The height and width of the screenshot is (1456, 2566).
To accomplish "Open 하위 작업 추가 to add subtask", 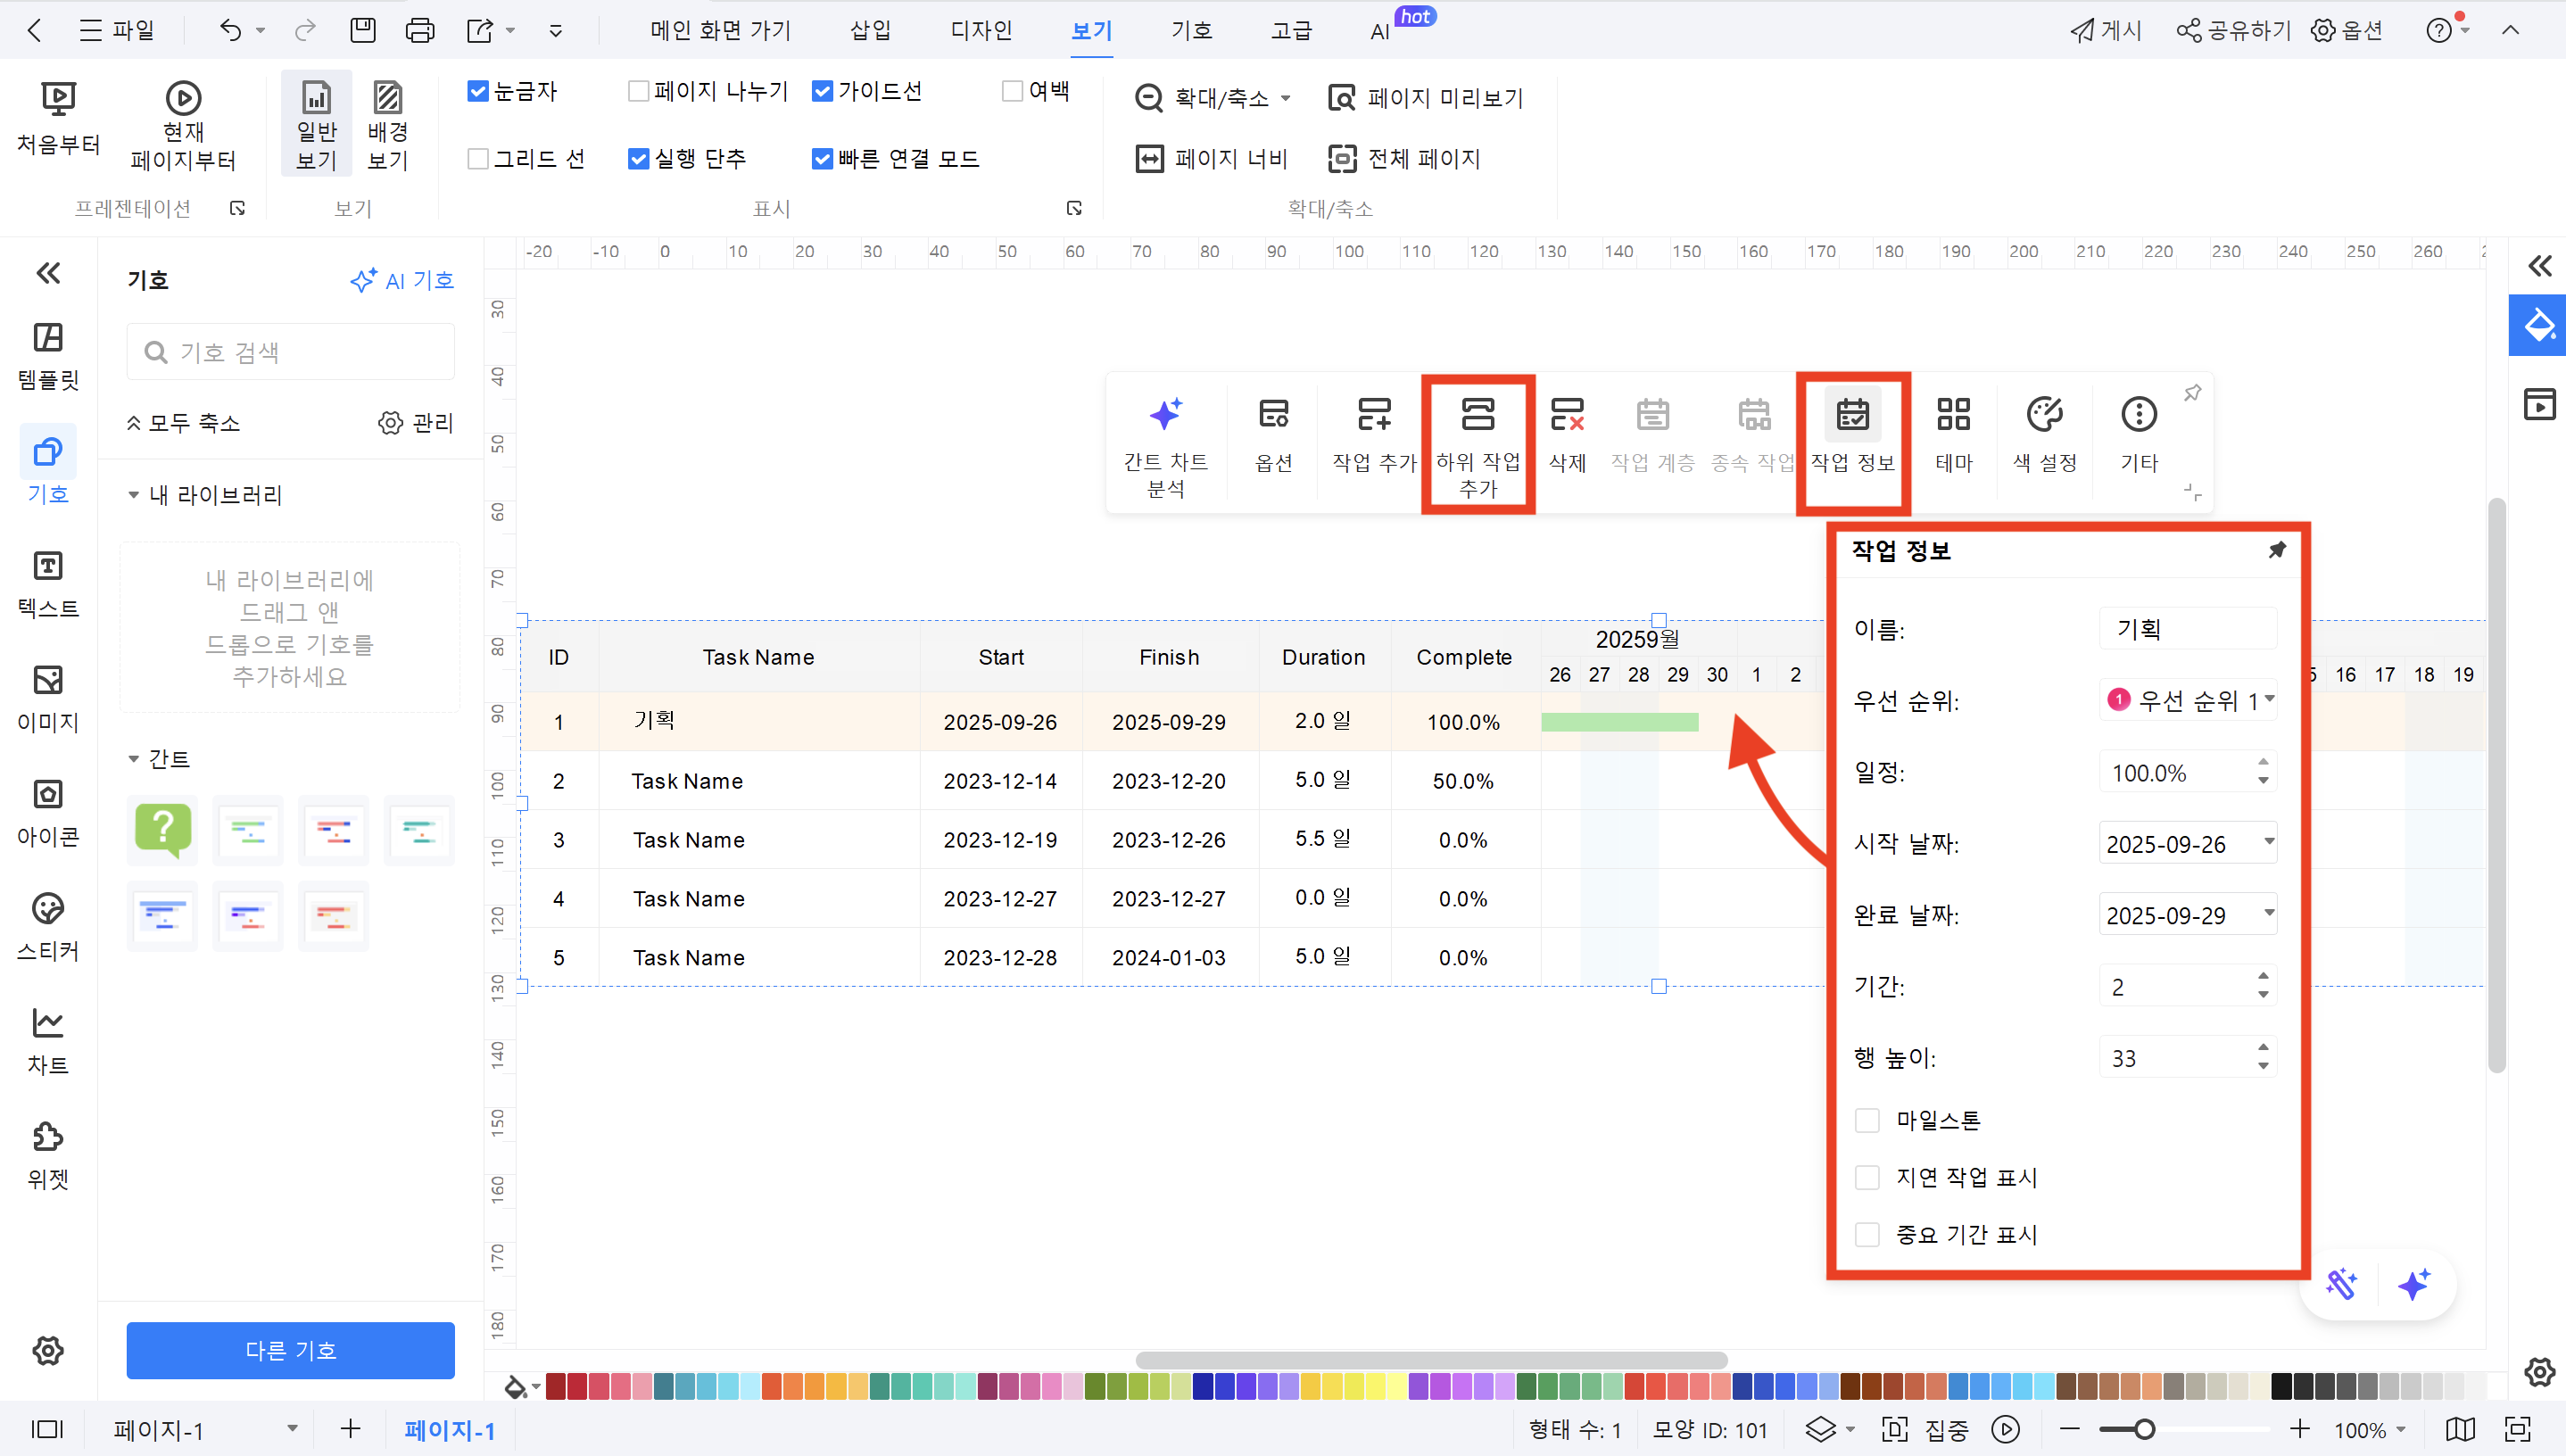I will click(1477, 440).
